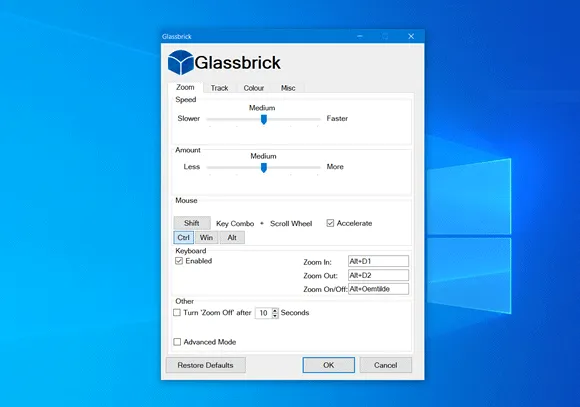Click the Speed slider thumb
Image resolution: width=580 pixels, height=407 pixels.
pyautogui.click(x=264, y=120)
